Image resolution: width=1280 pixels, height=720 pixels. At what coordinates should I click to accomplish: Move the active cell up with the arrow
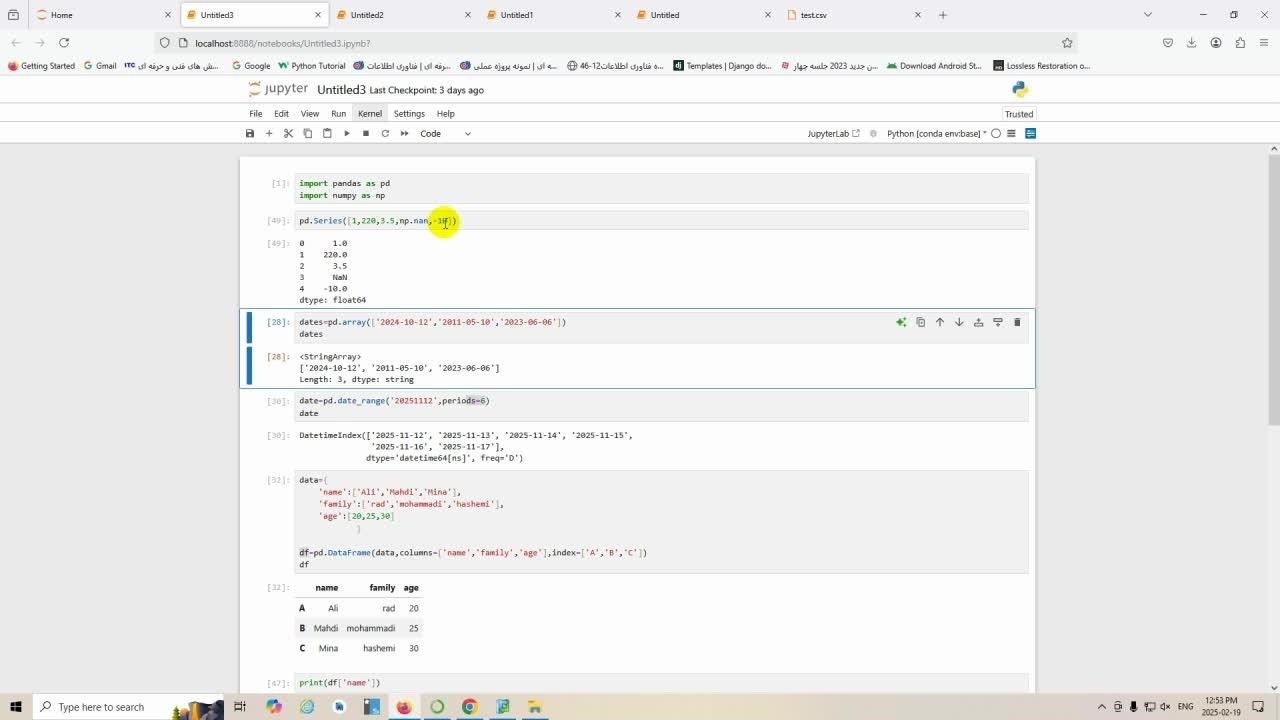[x=940, y=322]
